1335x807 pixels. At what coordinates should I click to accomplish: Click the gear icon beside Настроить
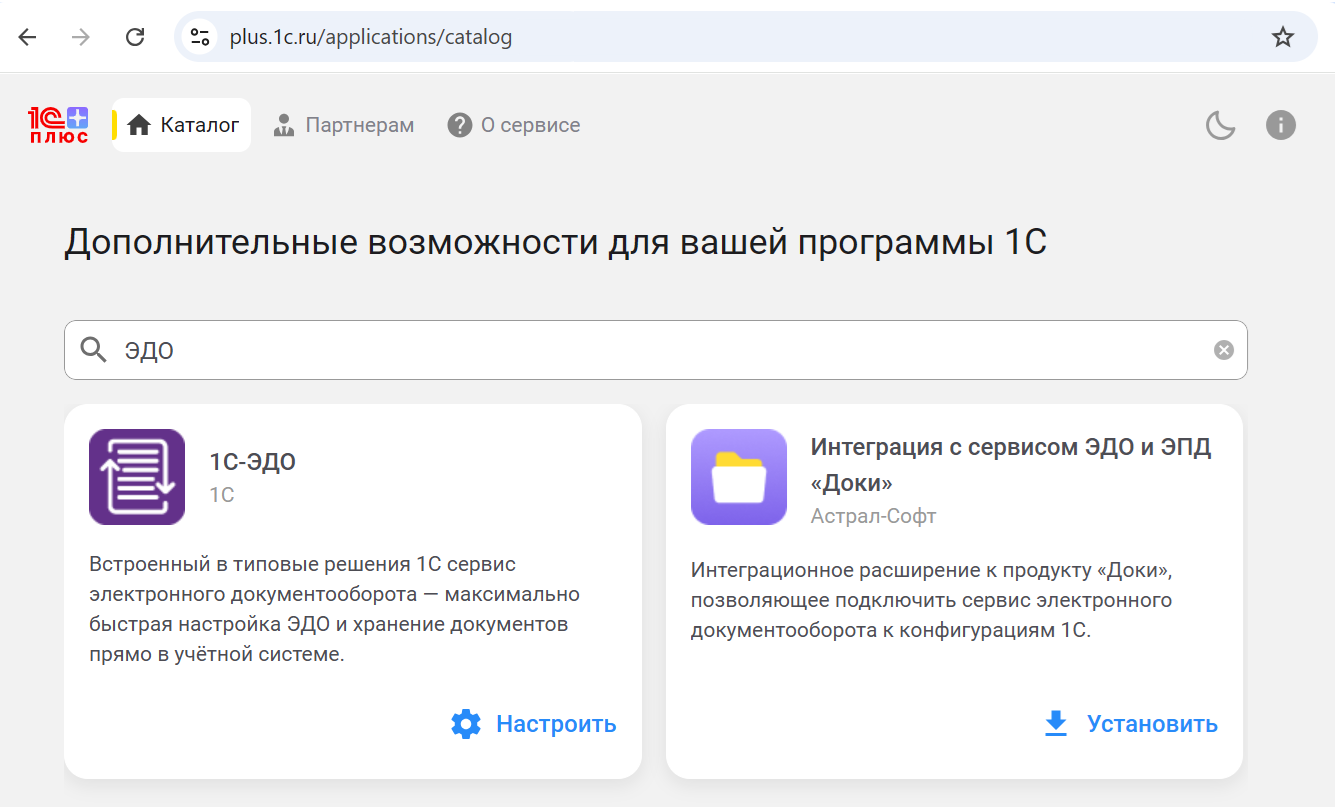(x=466, y=724)
